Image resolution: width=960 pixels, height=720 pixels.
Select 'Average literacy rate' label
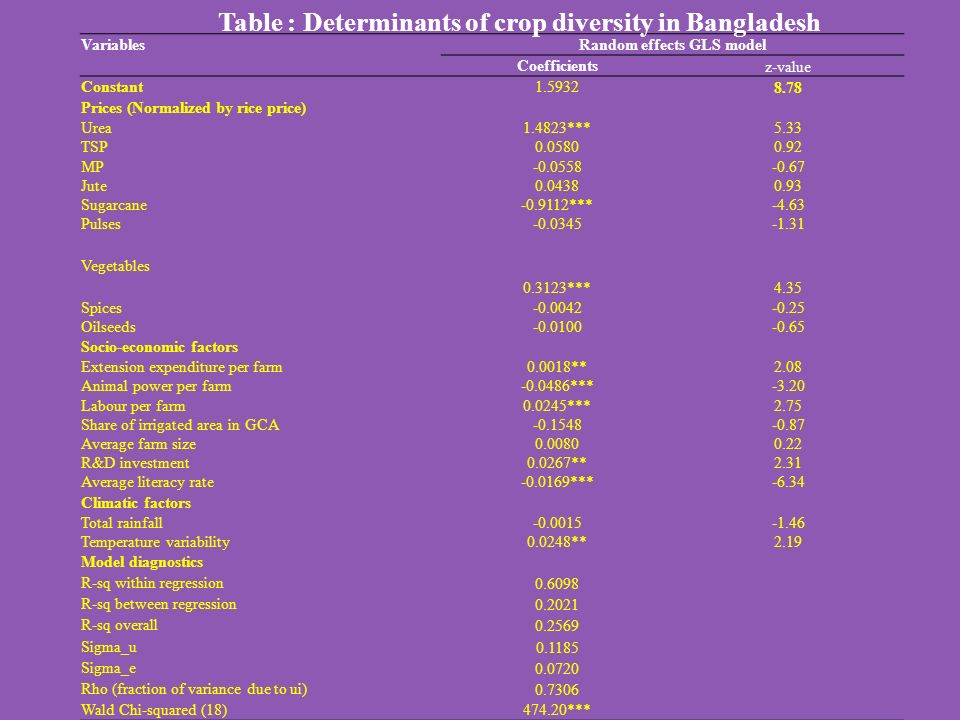coord(148,482)
